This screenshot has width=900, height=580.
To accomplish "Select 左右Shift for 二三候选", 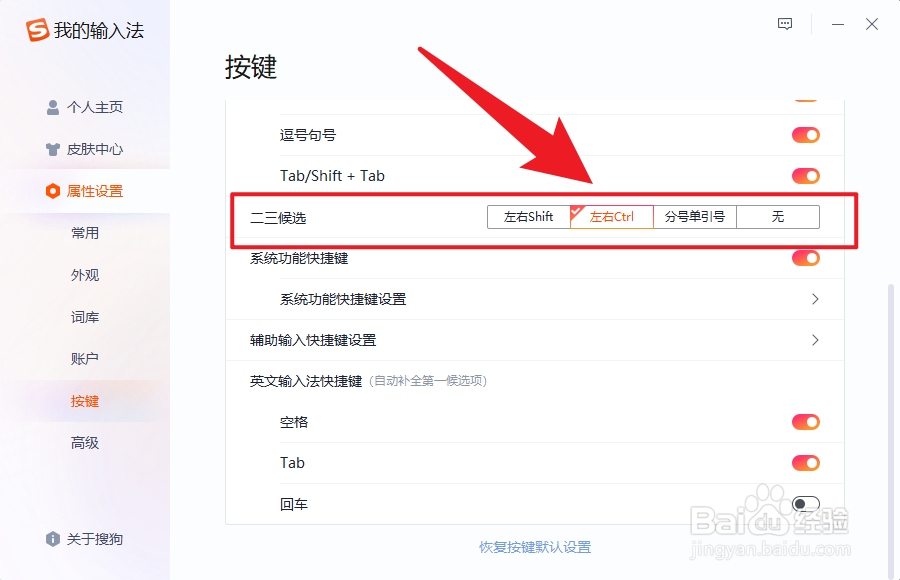I will [x=528, y=216].
